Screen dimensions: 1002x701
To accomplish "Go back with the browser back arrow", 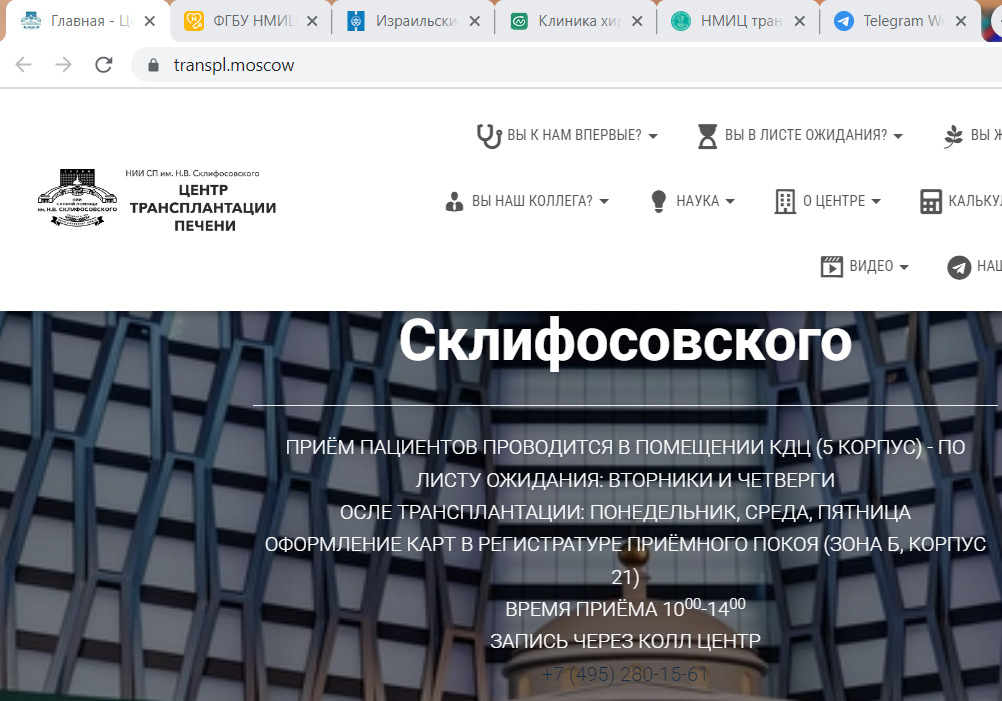I will pos(24,65).
